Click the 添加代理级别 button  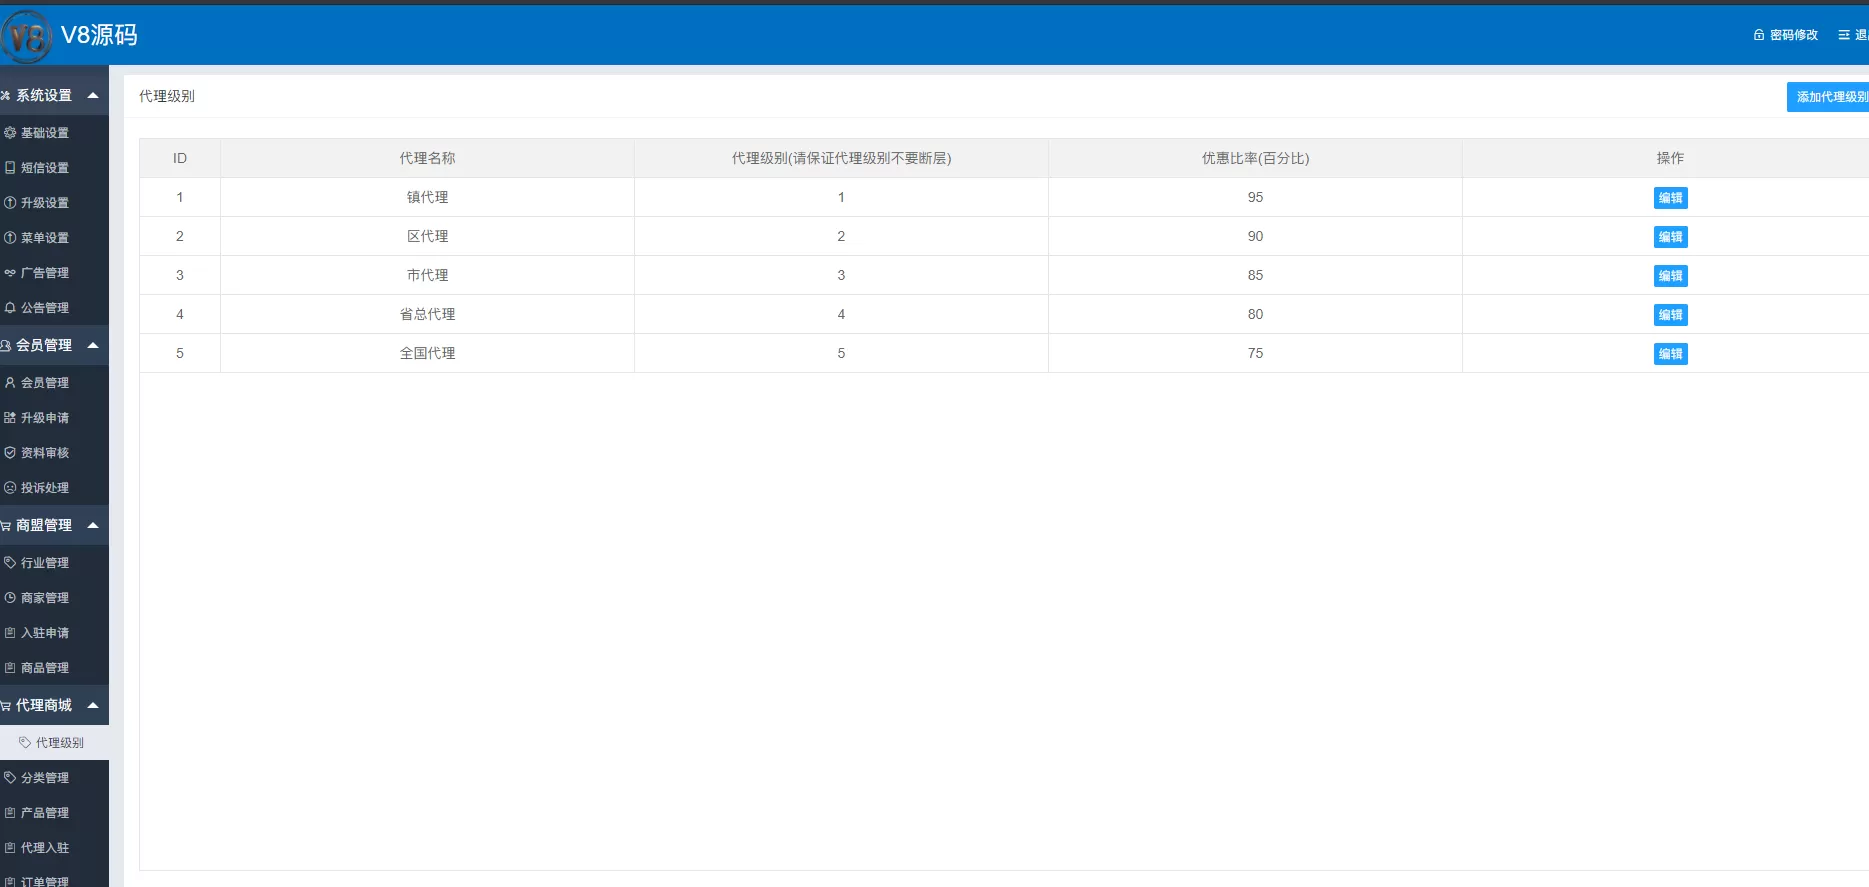coord(1829,97)
